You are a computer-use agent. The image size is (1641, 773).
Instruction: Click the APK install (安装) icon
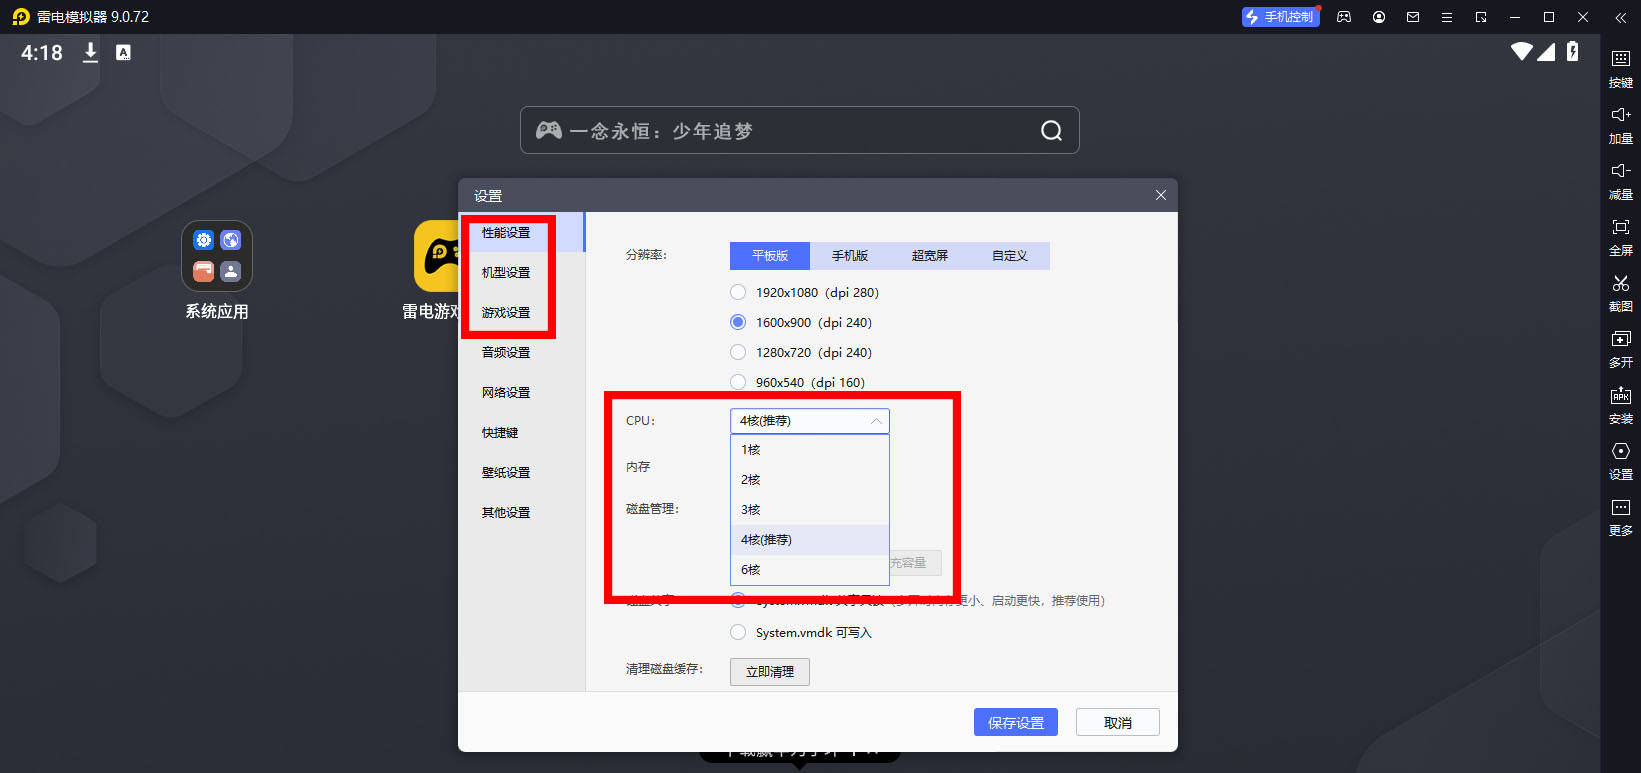pyautogui.click(x=1620, y=396)
